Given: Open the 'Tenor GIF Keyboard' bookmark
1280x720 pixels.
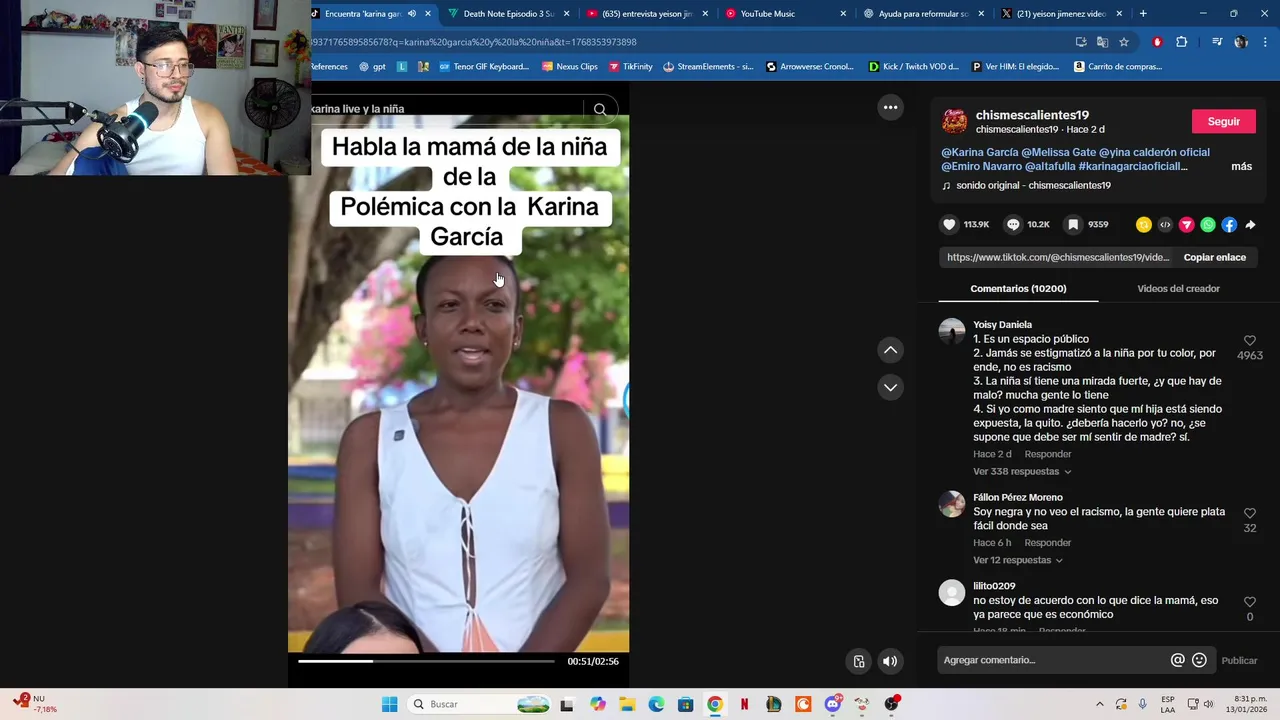Looking at the screenshot, I should point(484,67).
